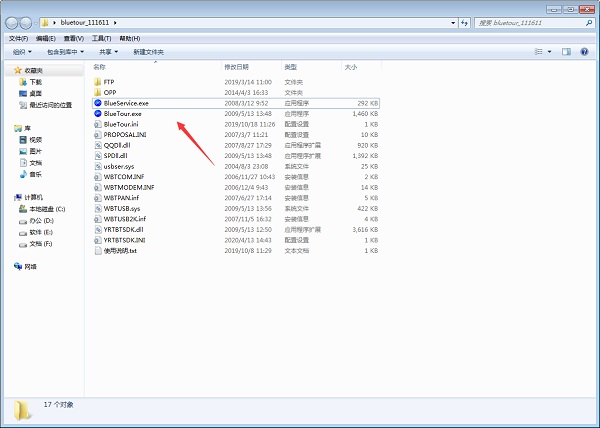This screenshot has height=428, width=600.
Task: Click the back navigation arrow button
Action: [13, 21]
